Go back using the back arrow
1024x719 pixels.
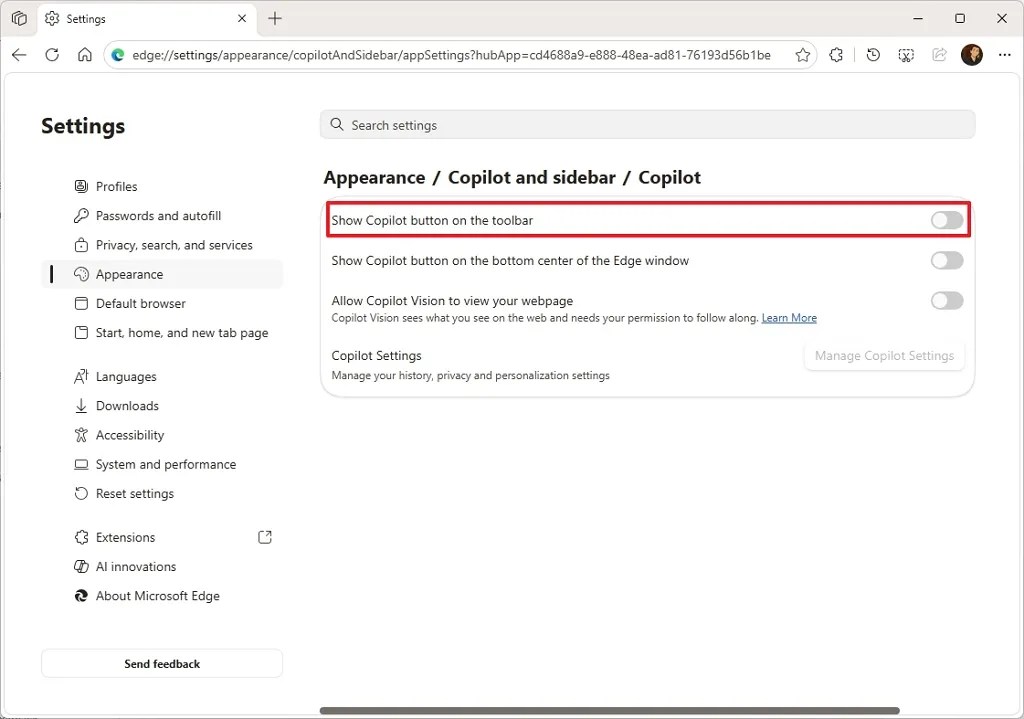[x=19, y=55]
